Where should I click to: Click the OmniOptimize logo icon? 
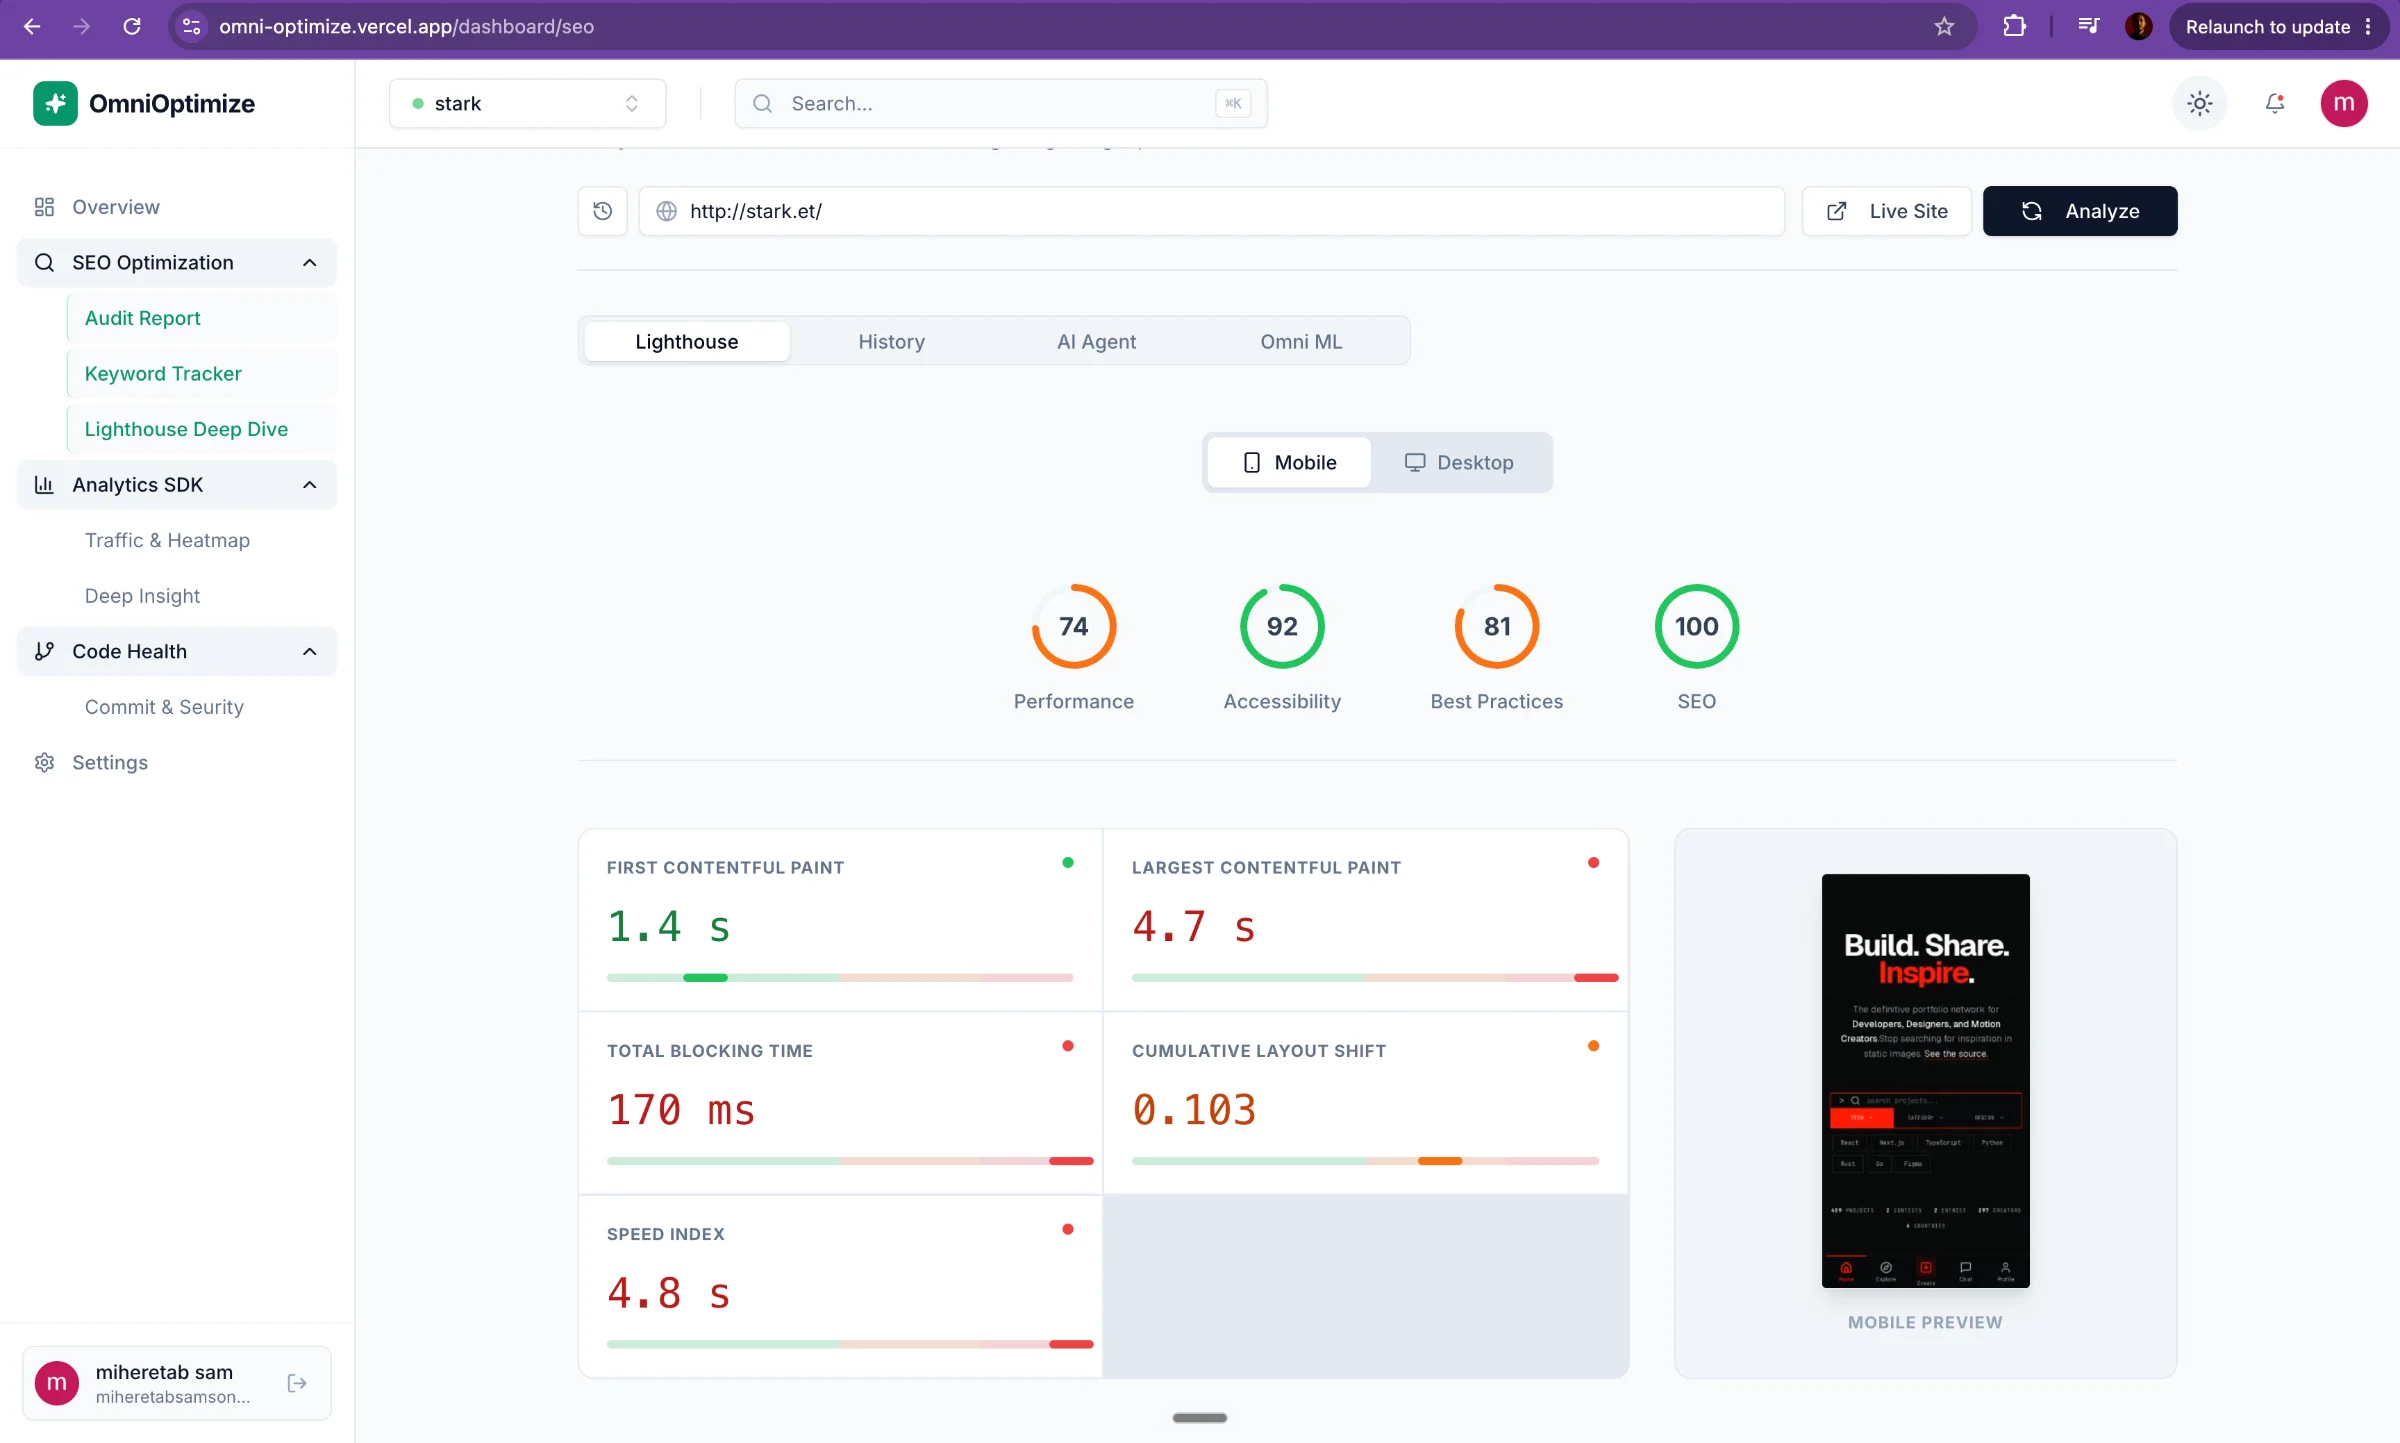[x=55, y=103]
